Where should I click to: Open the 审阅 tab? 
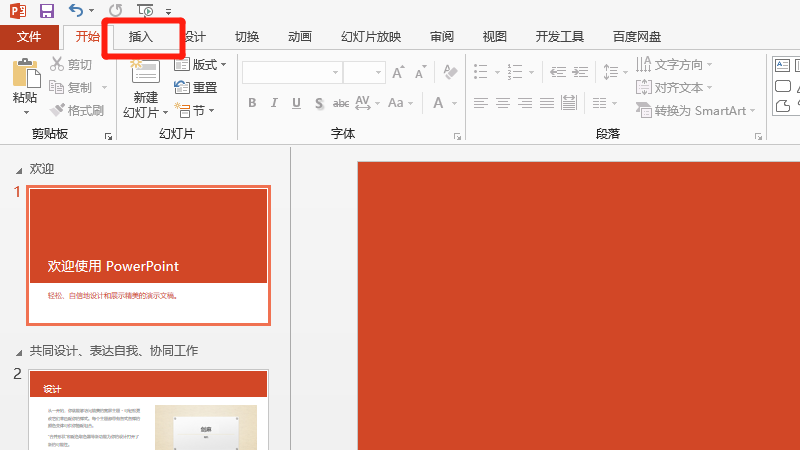pyautogui.click(x=442, y=37)
